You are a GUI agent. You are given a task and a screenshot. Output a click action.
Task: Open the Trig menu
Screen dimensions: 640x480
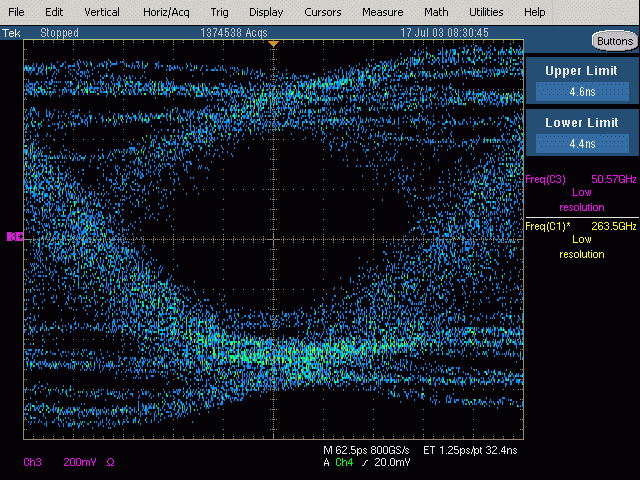tap(219, 12)
